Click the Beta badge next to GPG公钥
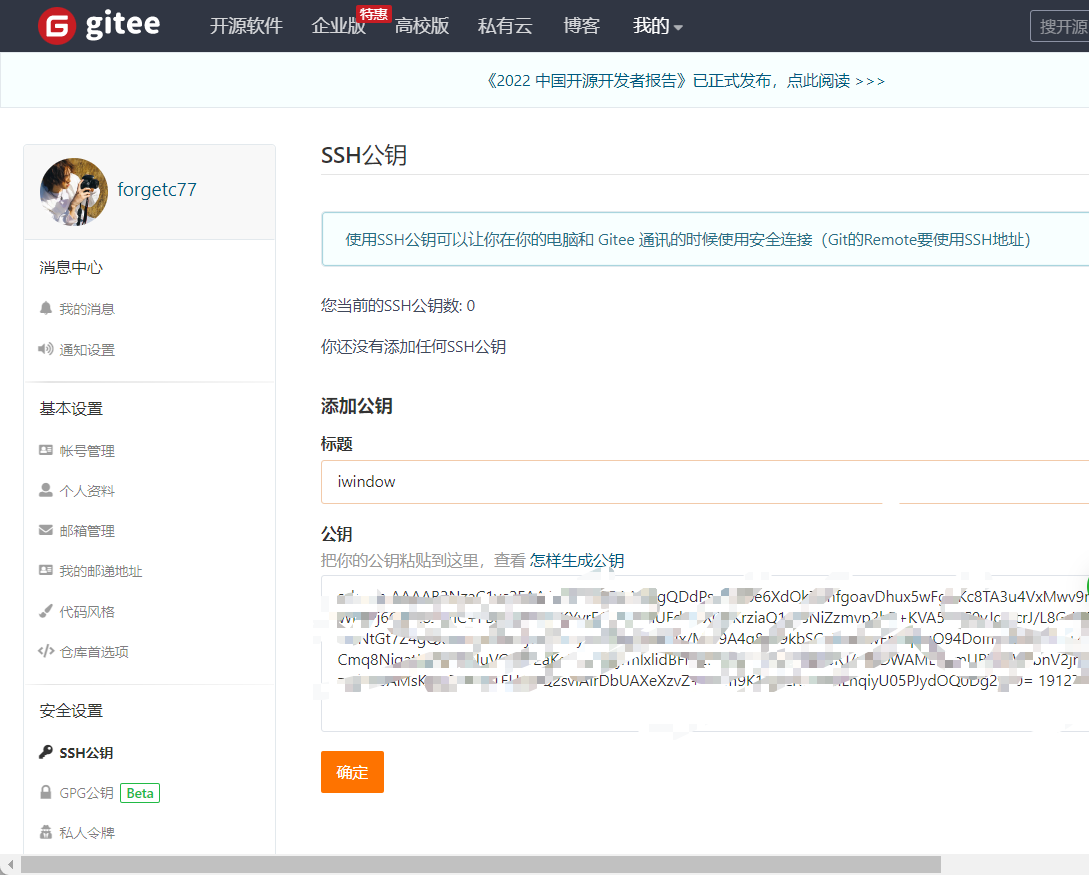1089x875 pixels. click(x=140, y=793)
